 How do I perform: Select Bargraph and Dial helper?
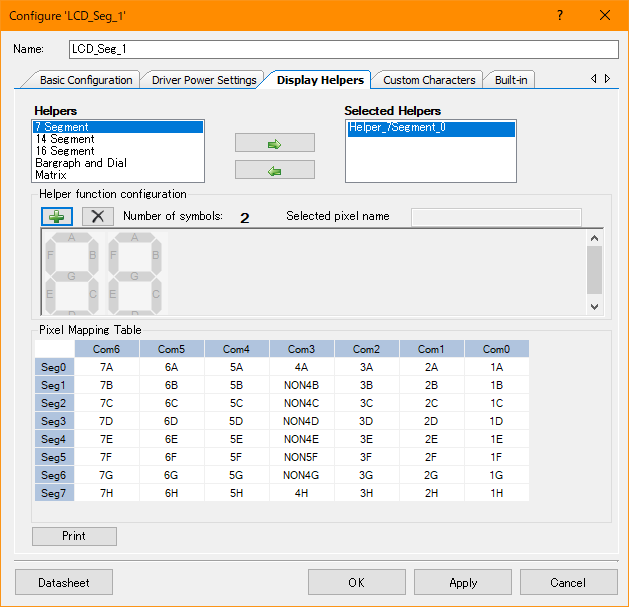coord(118,163)
